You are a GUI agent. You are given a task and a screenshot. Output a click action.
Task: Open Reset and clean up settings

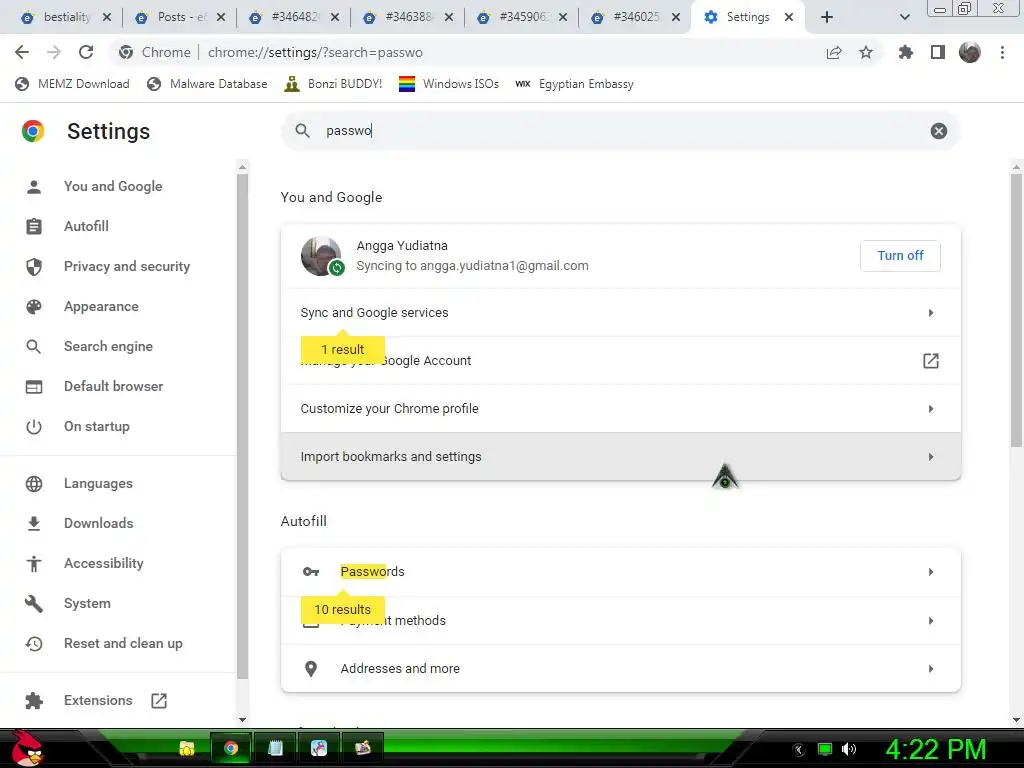click(123, 643)
